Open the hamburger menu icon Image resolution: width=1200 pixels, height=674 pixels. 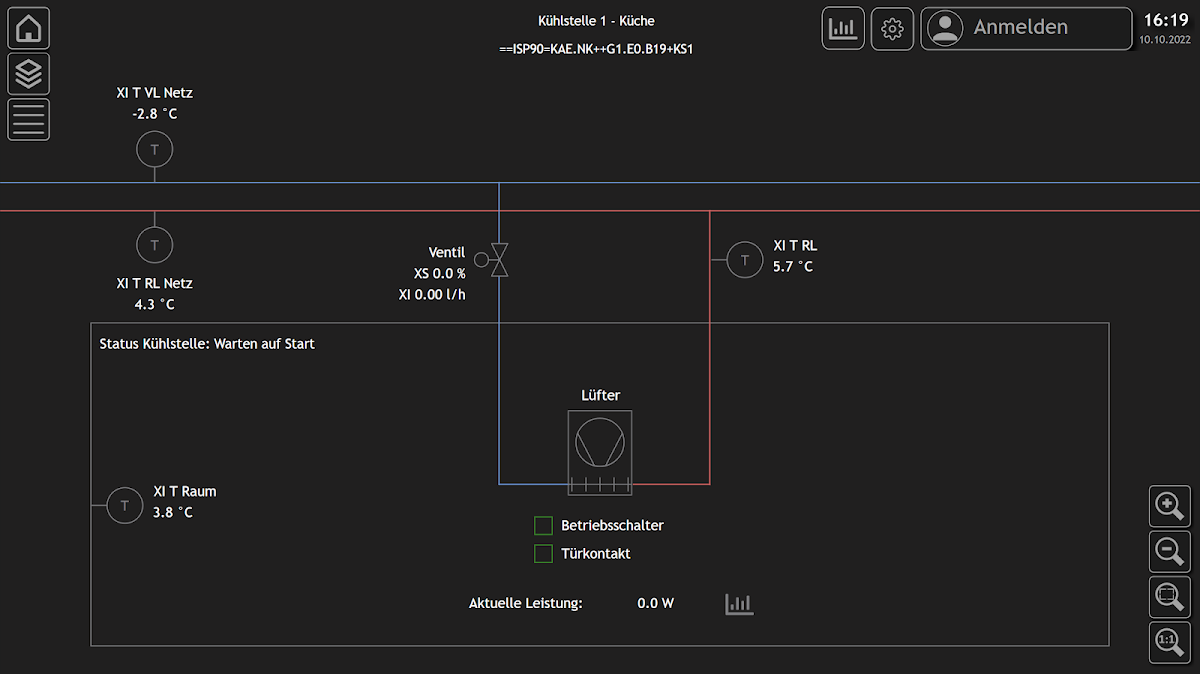pyautogui.click(x=29, y=120)
